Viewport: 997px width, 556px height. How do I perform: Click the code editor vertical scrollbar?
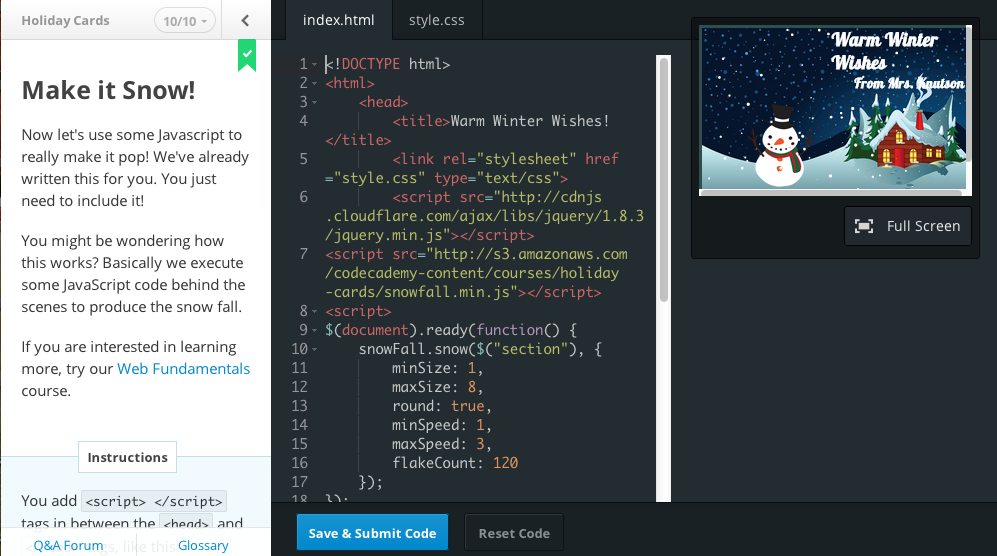pos(664,180)
